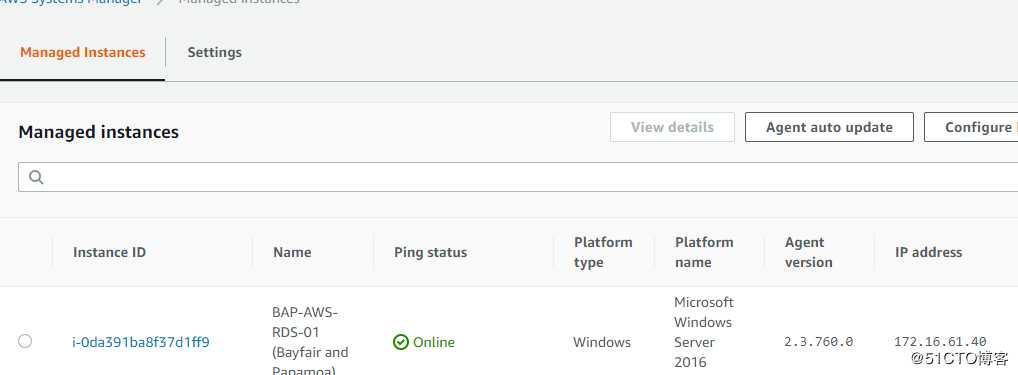
Task: Click Microsoft Windows Server 2016 cell
Action: click(704, 332)
